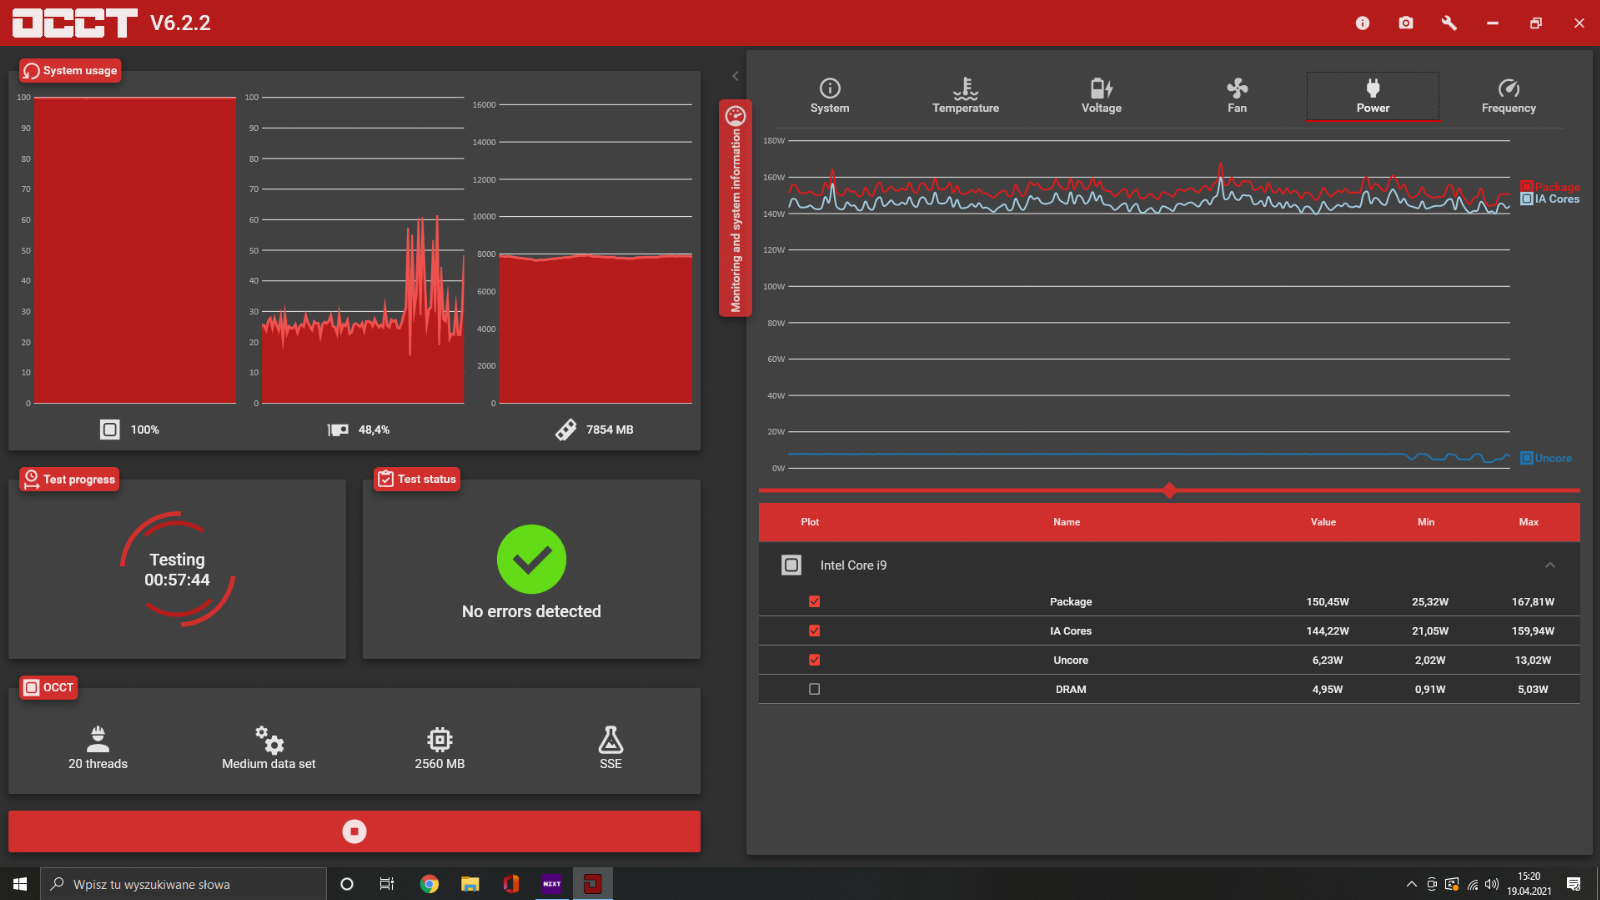Click Uncore min value 2,02W
Screen dimensions: 1600x900
pos(1430,660)
